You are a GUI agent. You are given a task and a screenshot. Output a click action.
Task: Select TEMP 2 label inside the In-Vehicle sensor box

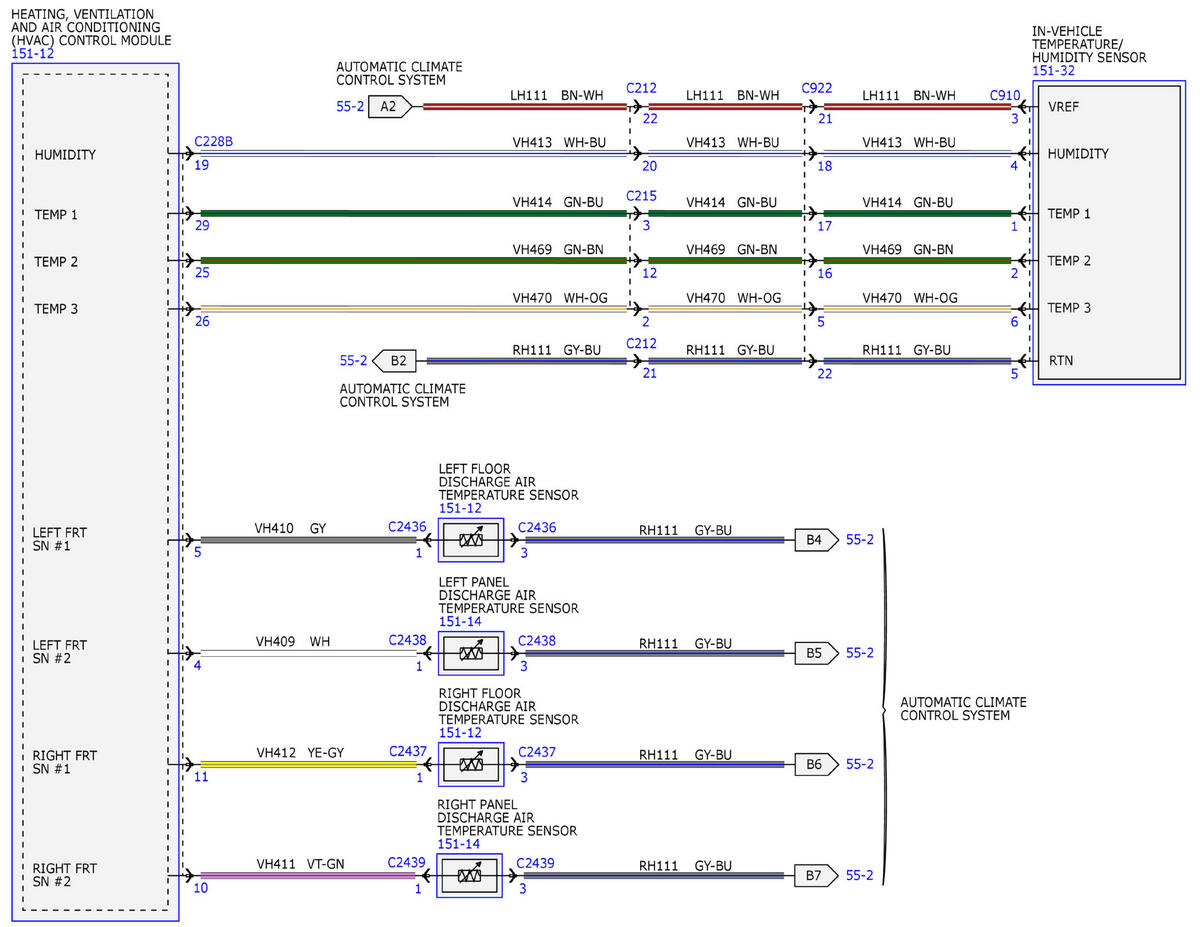(1069, 260)
